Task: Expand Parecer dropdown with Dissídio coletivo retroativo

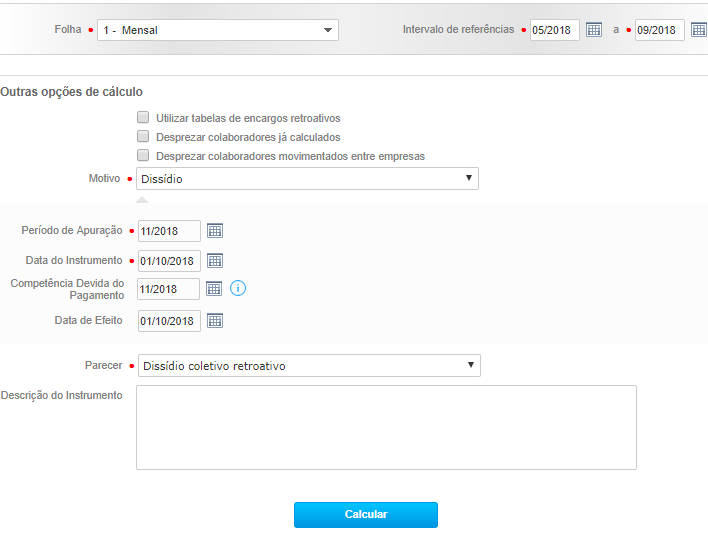Action: click(x=308, y=366)
